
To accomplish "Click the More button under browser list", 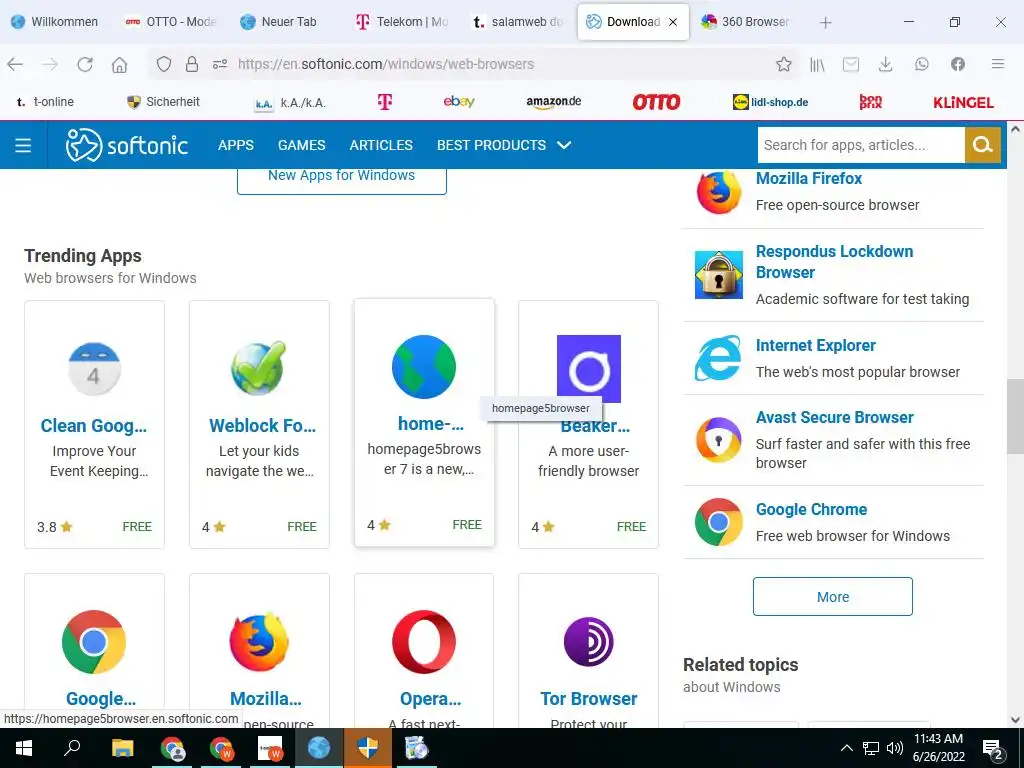I will [x=833, y=596].
